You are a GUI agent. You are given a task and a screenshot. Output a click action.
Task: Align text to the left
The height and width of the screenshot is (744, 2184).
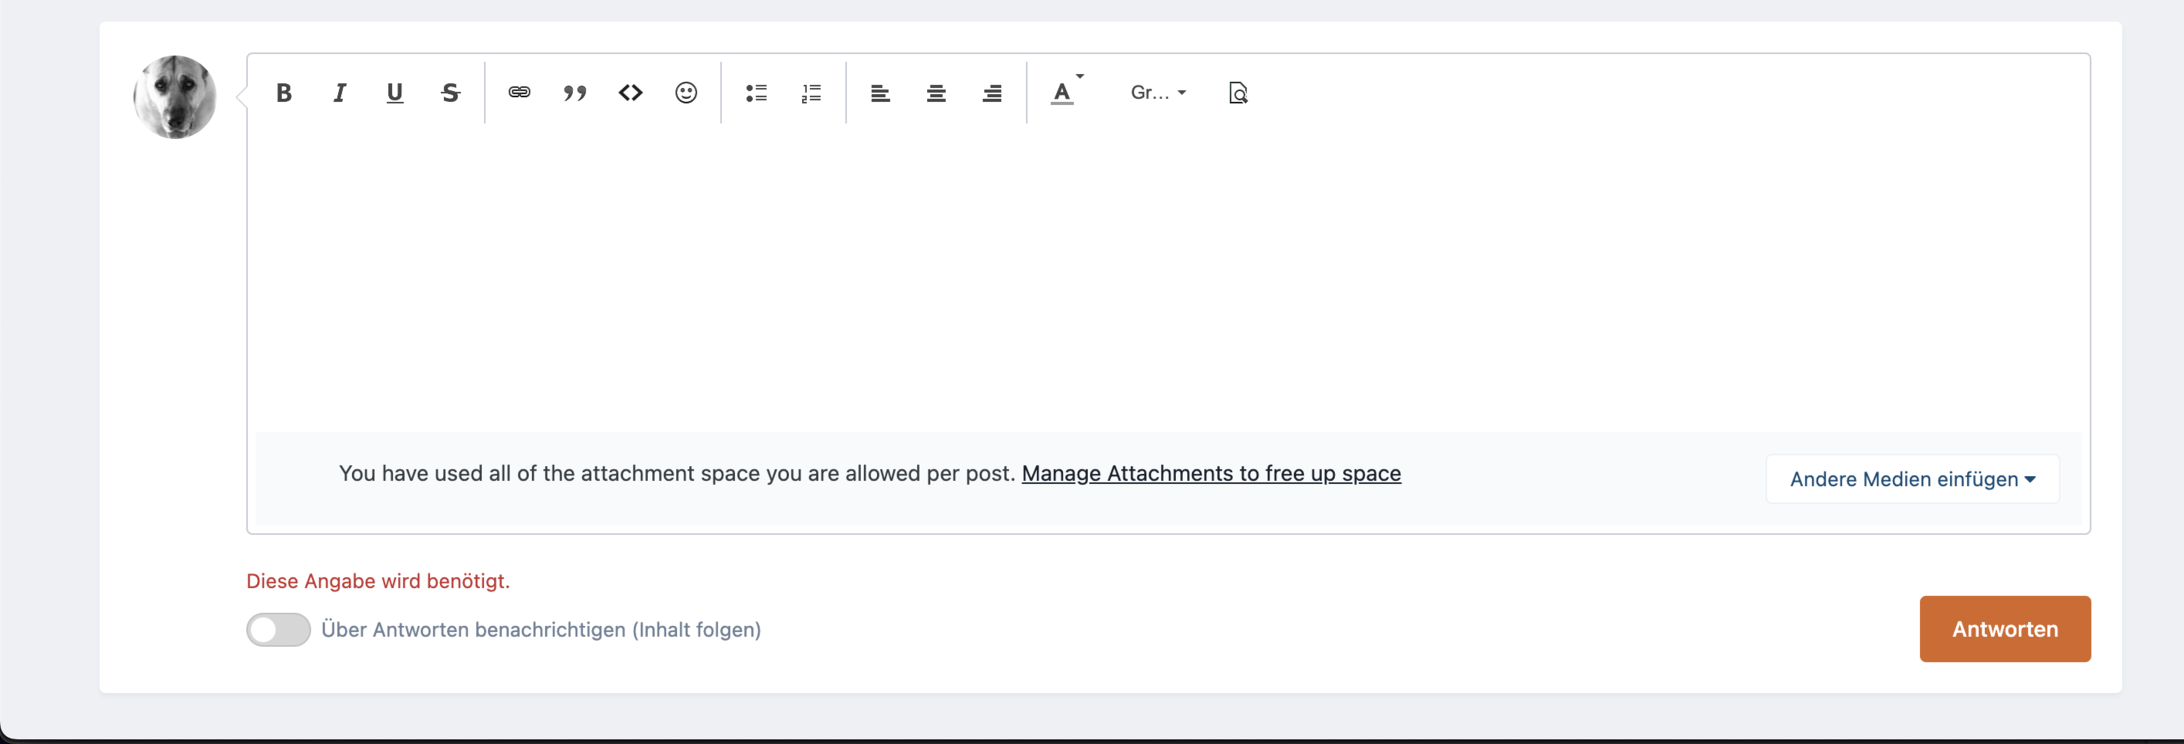click(x=880, y=93)
